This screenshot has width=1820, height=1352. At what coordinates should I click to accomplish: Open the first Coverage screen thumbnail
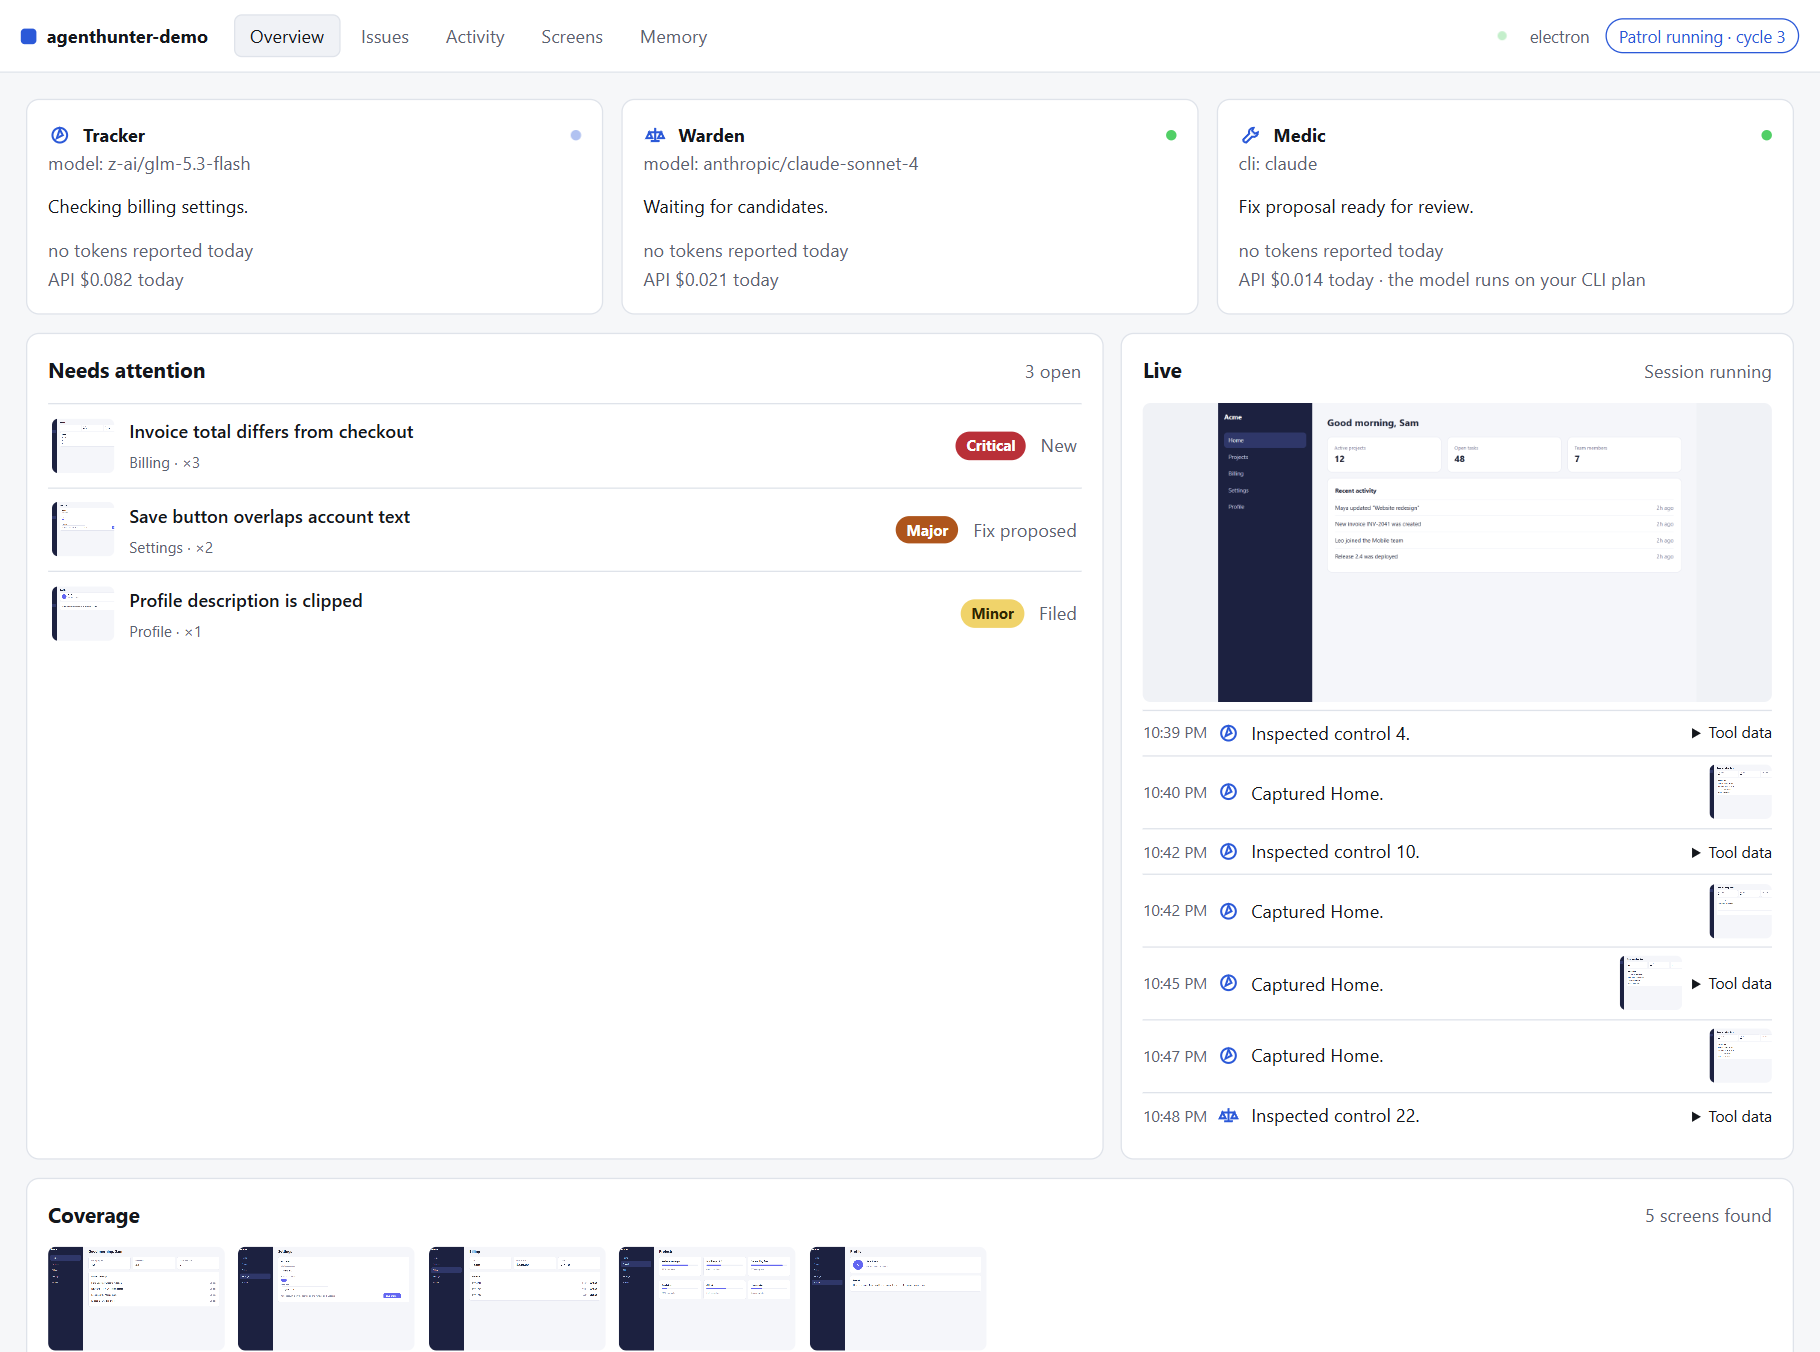[x=136, y=1298]
